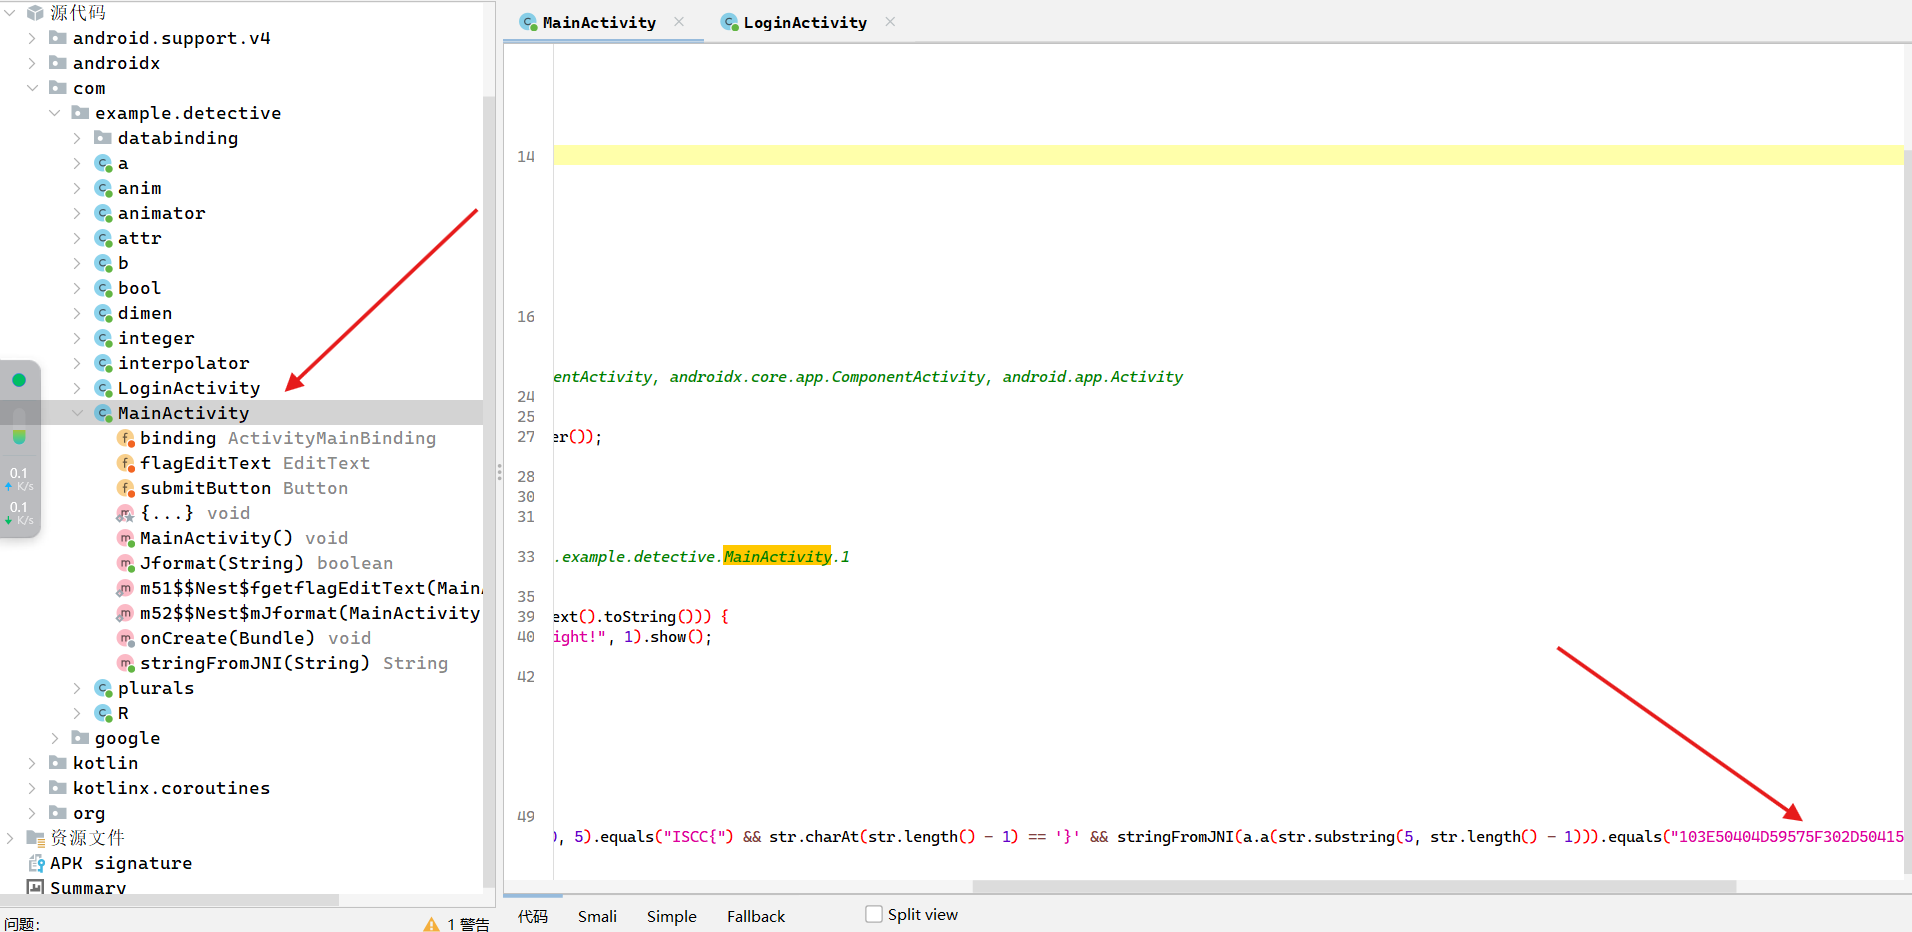Click the highlighted MainActivity text in code

point(777,557)
